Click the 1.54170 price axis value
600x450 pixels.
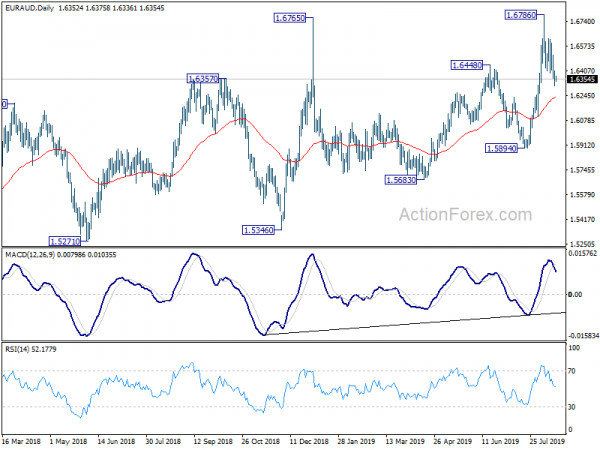coord(582,220)
